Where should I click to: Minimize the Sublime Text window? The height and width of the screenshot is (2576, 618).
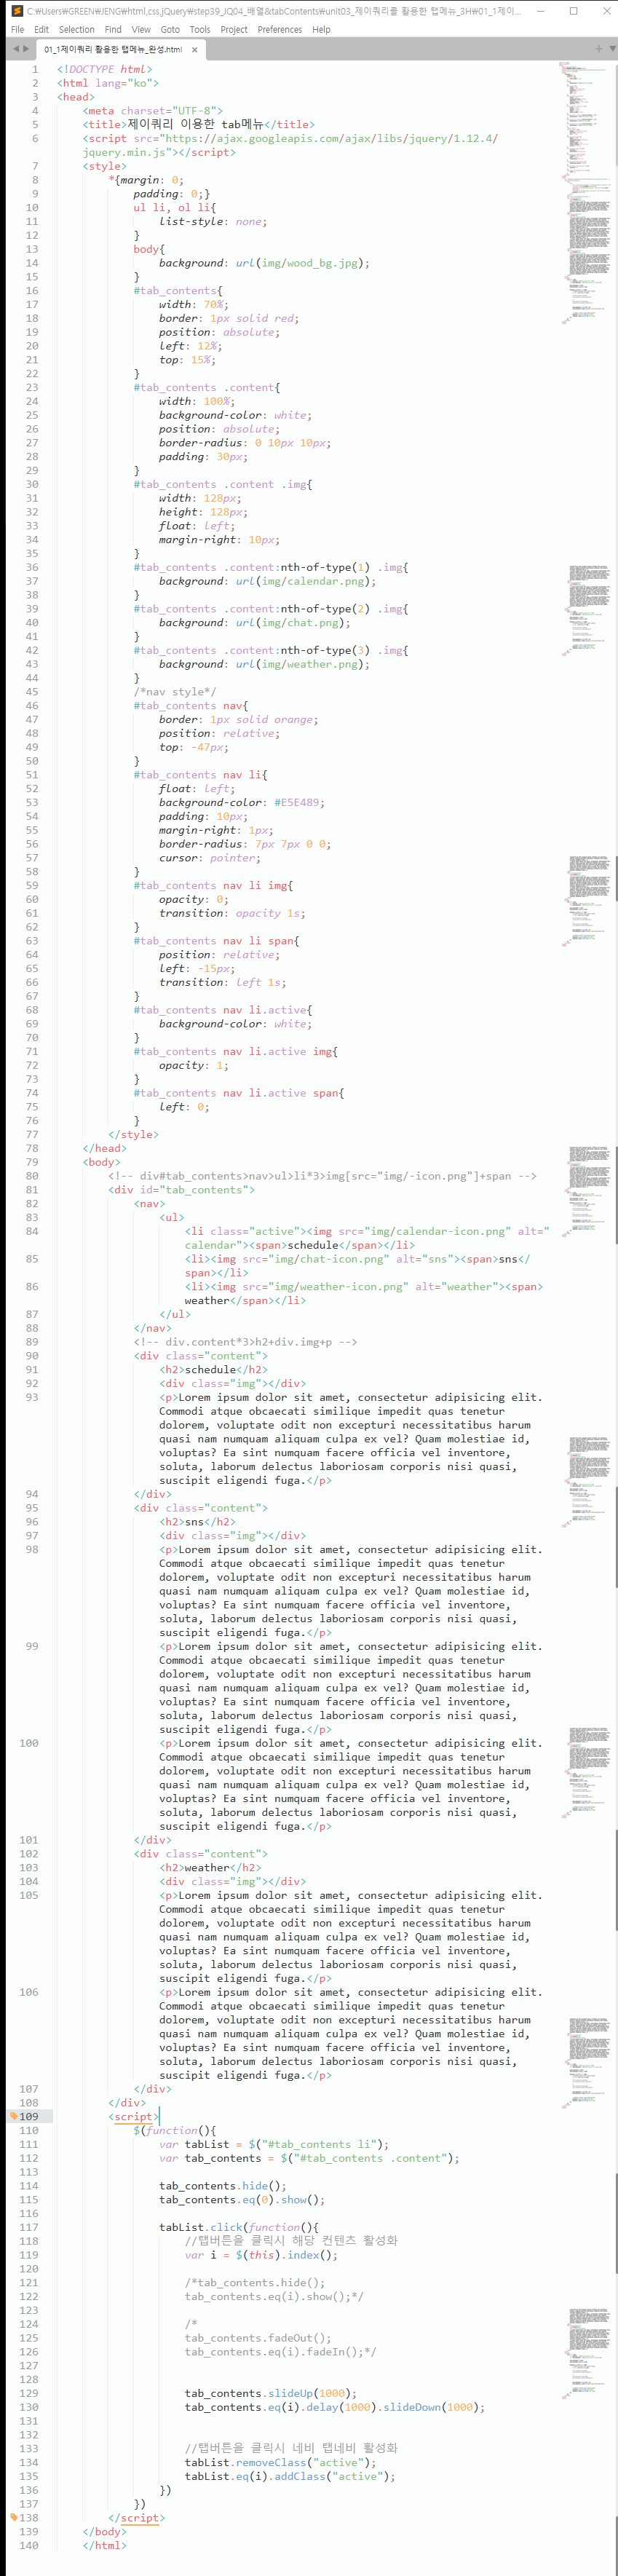[x=541, y=11]
